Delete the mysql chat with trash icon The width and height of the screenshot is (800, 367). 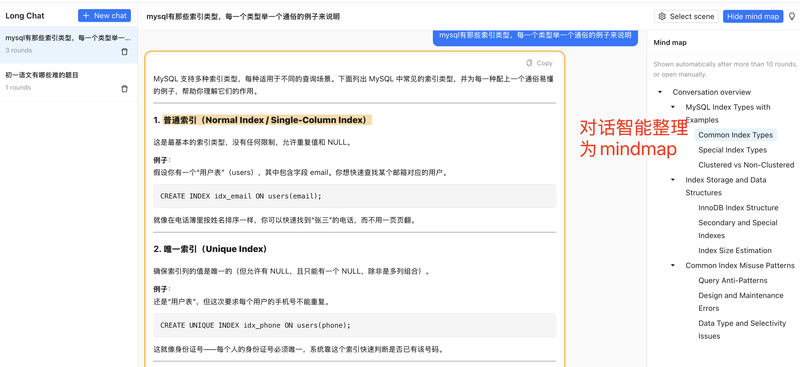pos(124,52)
